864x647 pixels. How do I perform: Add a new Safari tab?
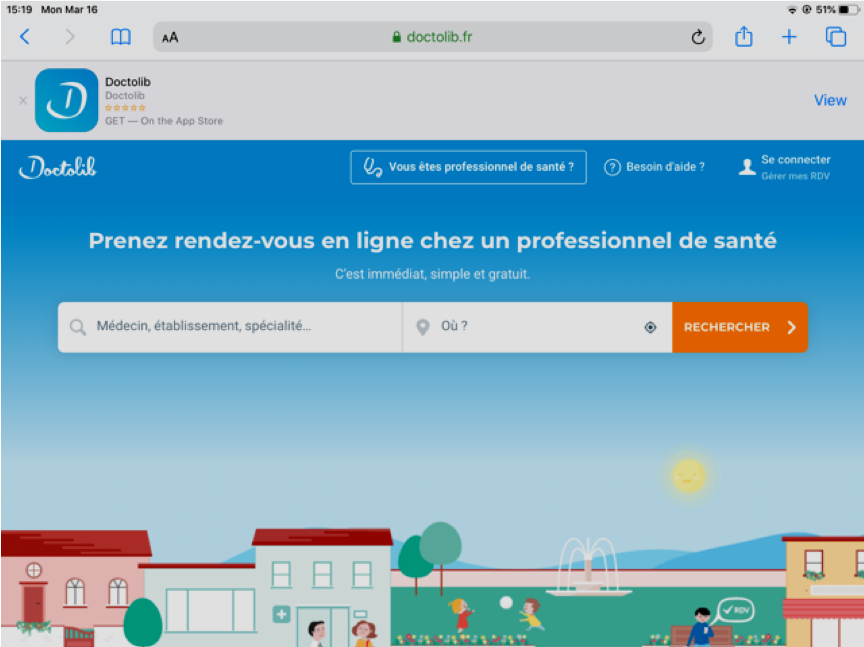789,37
